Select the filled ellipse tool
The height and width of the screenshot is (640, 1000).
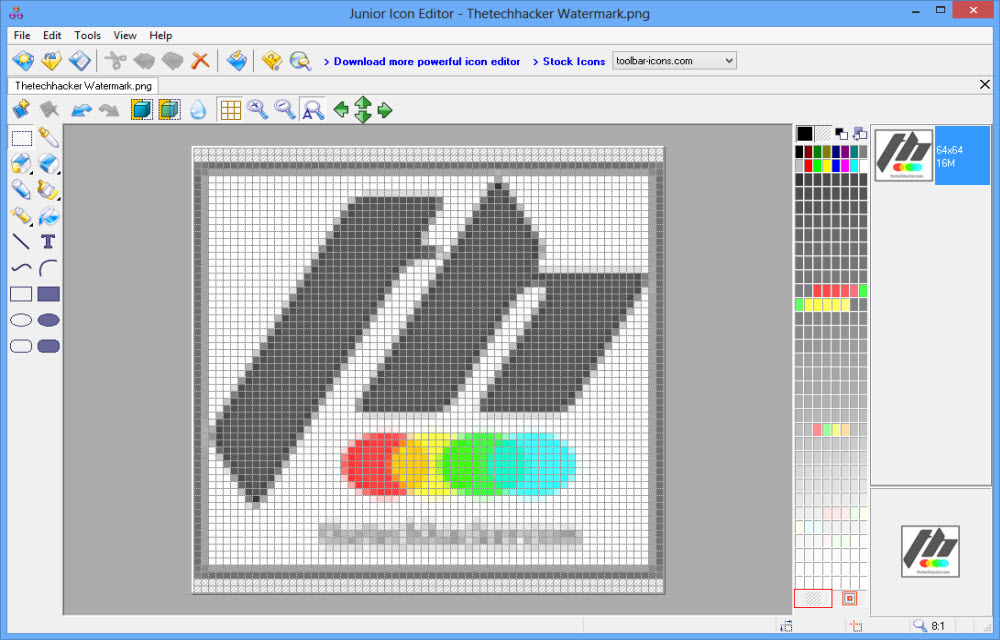[x=48, y=320]
